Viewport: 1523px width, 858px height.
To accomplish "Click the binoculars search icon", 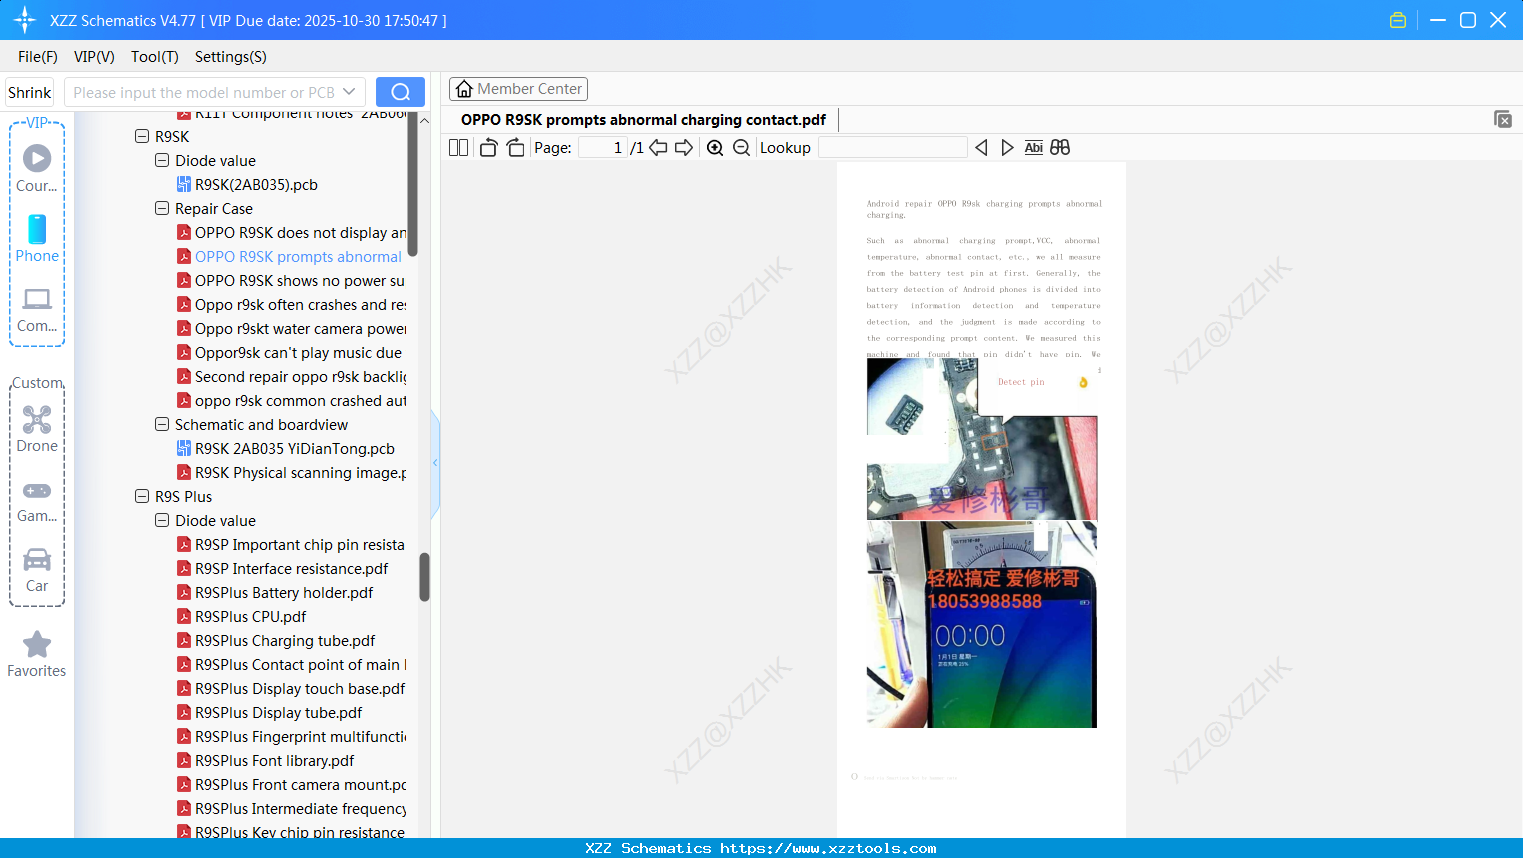I will (1060, 148).
